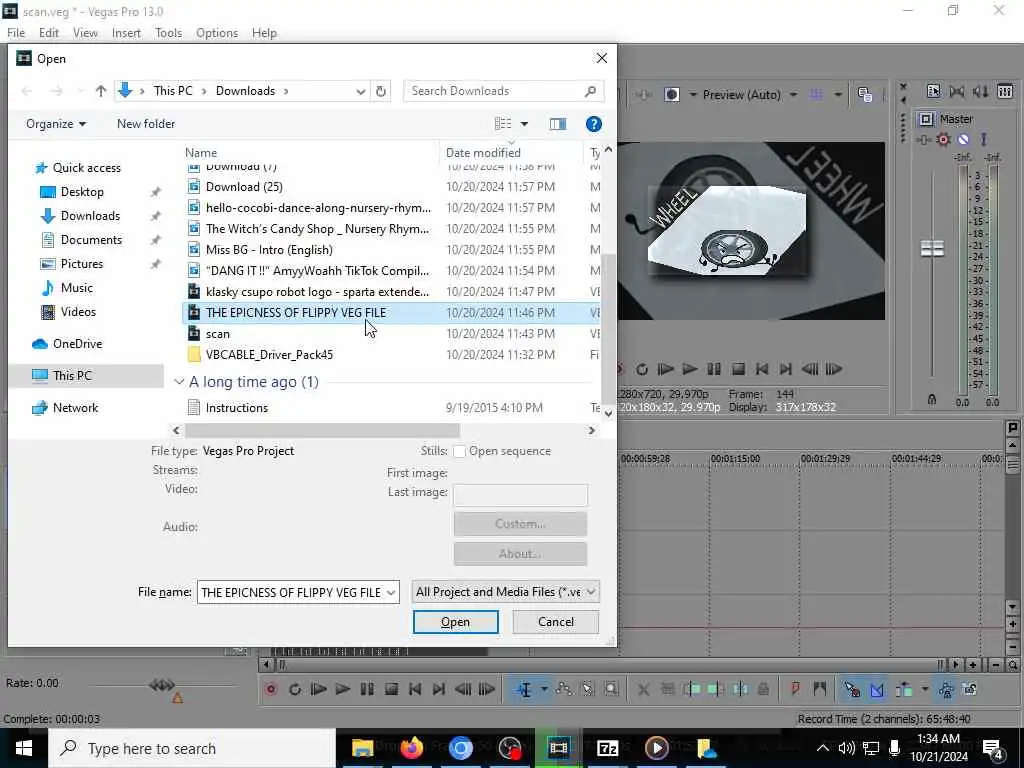Click the Open button in dialog
The height and width of the screenshot is (768, 1024).
click(456, 622)
